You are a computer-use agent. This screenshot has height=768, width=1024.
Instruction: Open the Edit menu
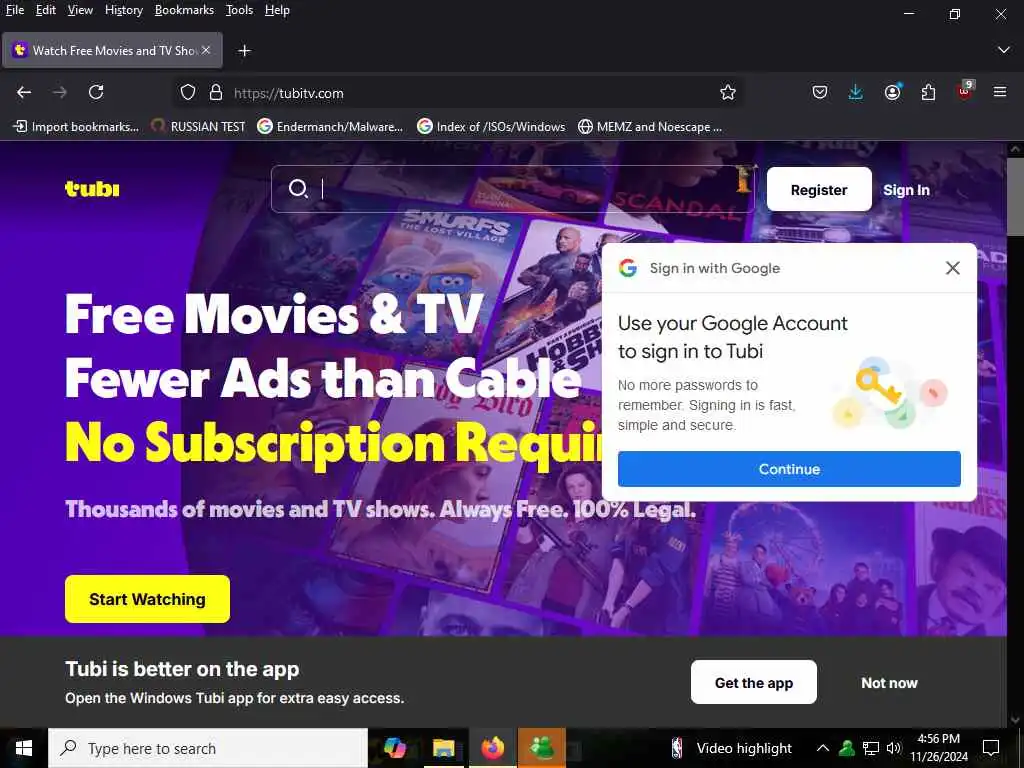click(46, 10)
